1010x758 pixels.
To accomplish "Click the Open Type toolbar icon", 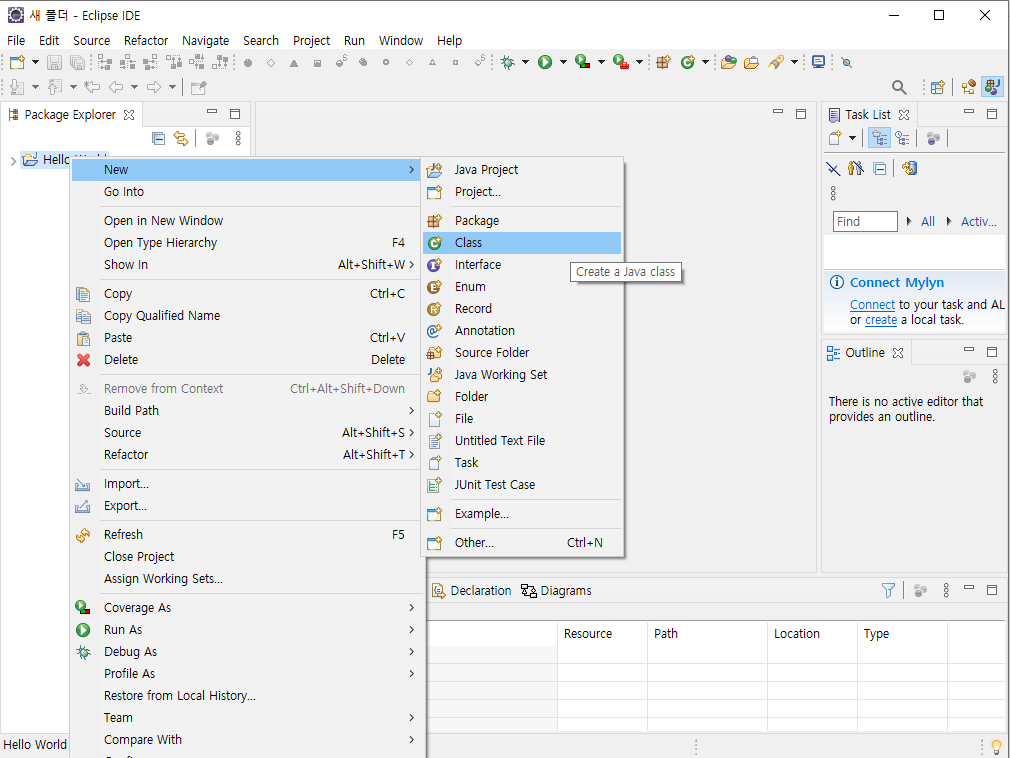I will coord(729,62).
